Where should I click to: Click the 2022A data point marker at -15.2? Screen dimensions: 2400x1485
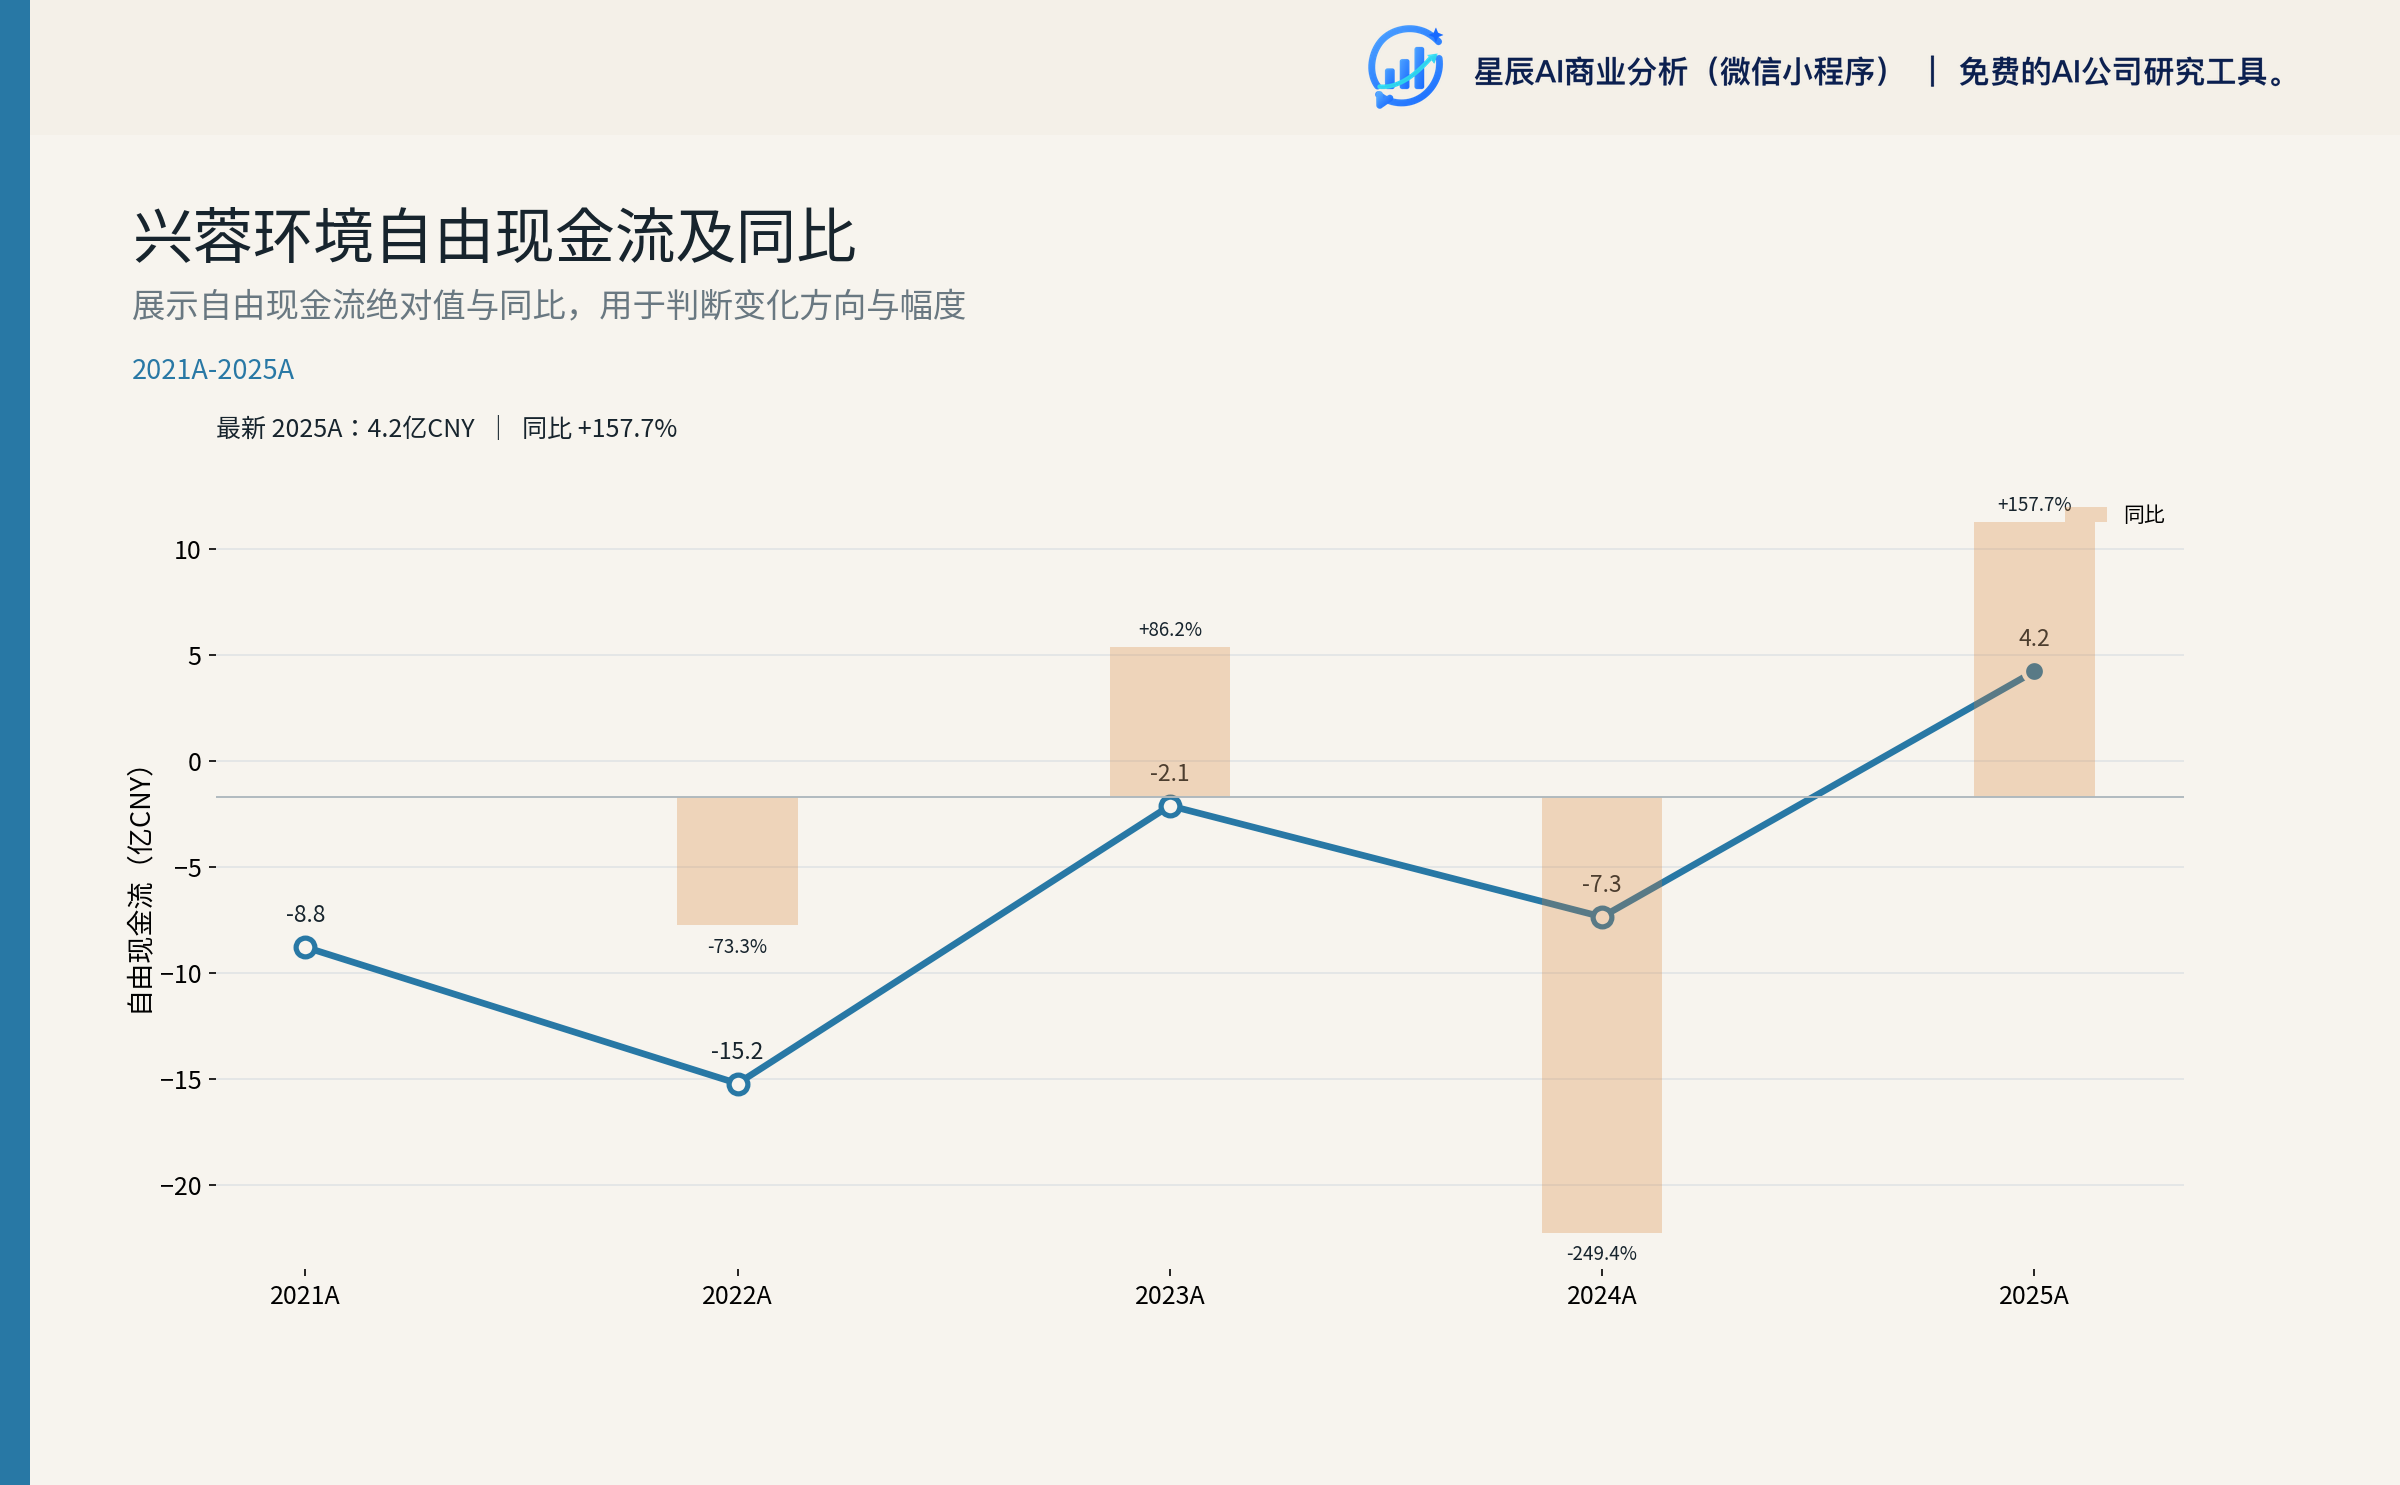click(738, 1084)
